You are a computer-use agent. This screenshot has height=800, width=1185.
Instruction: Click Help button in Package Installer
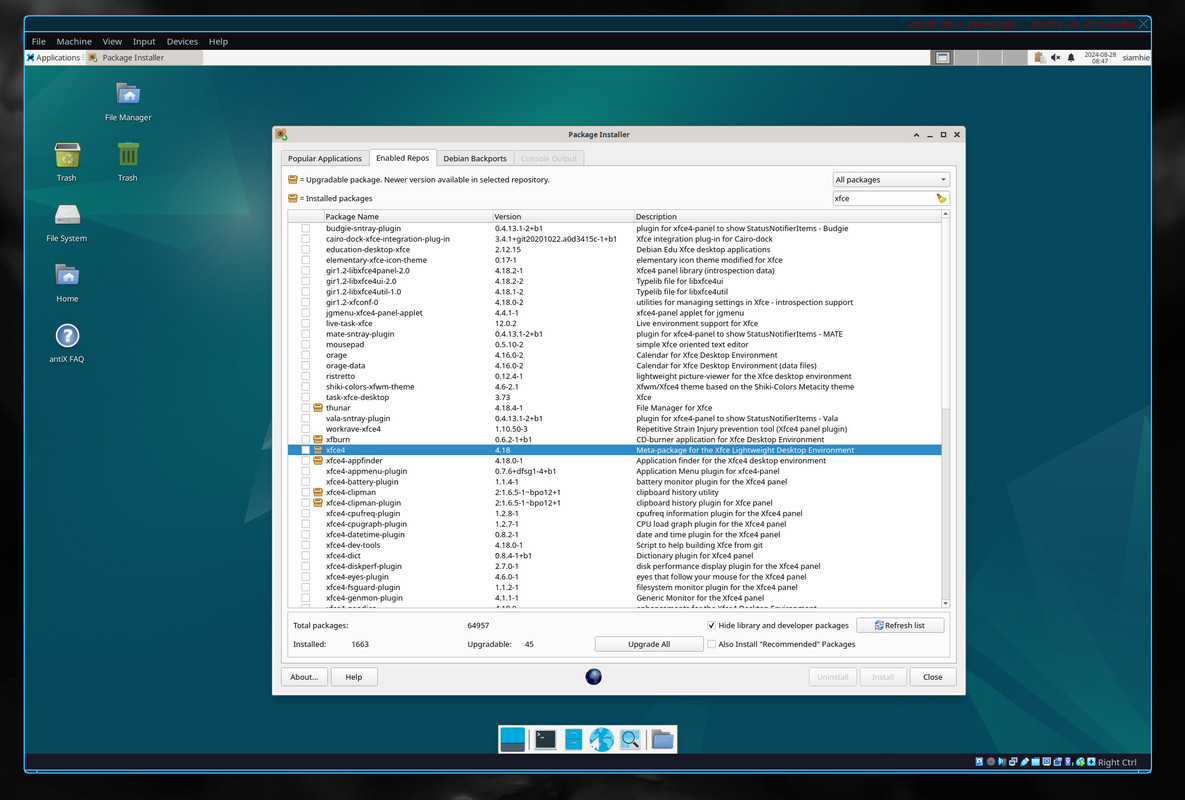pyautogui.click(x=354, y=677)
